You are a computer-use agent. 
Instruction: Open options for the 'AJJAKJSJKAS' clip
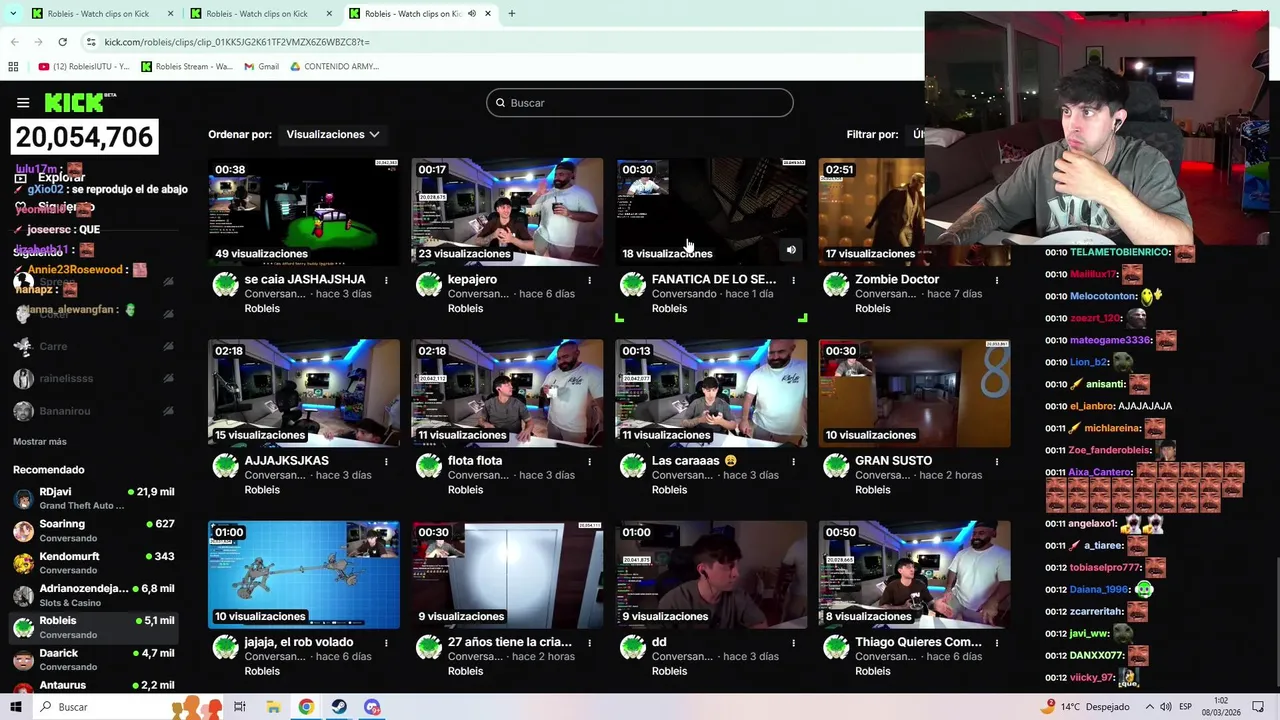(x=386, y=461)
